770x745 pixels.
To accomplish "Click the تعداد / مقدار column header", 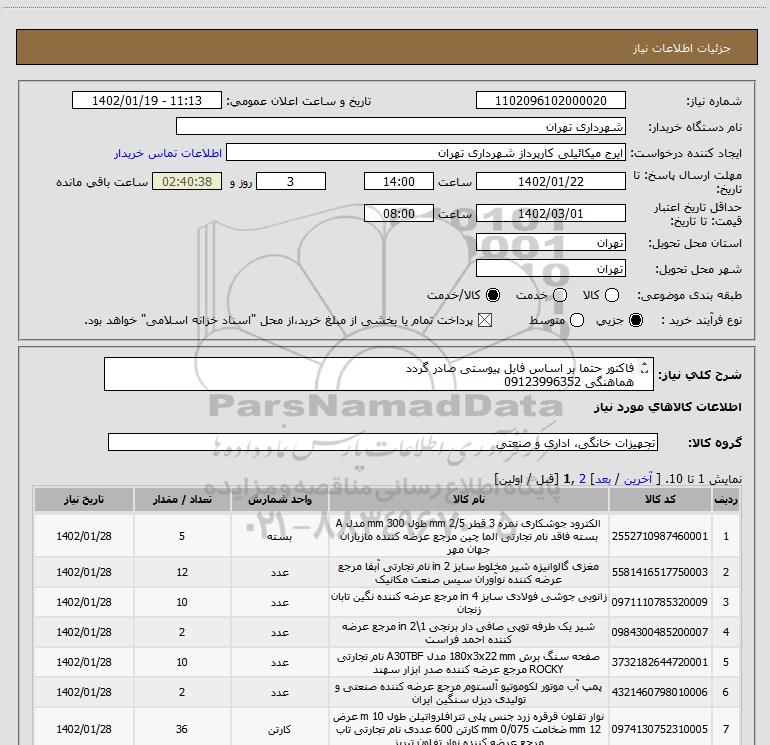I will tap(182, 499).
